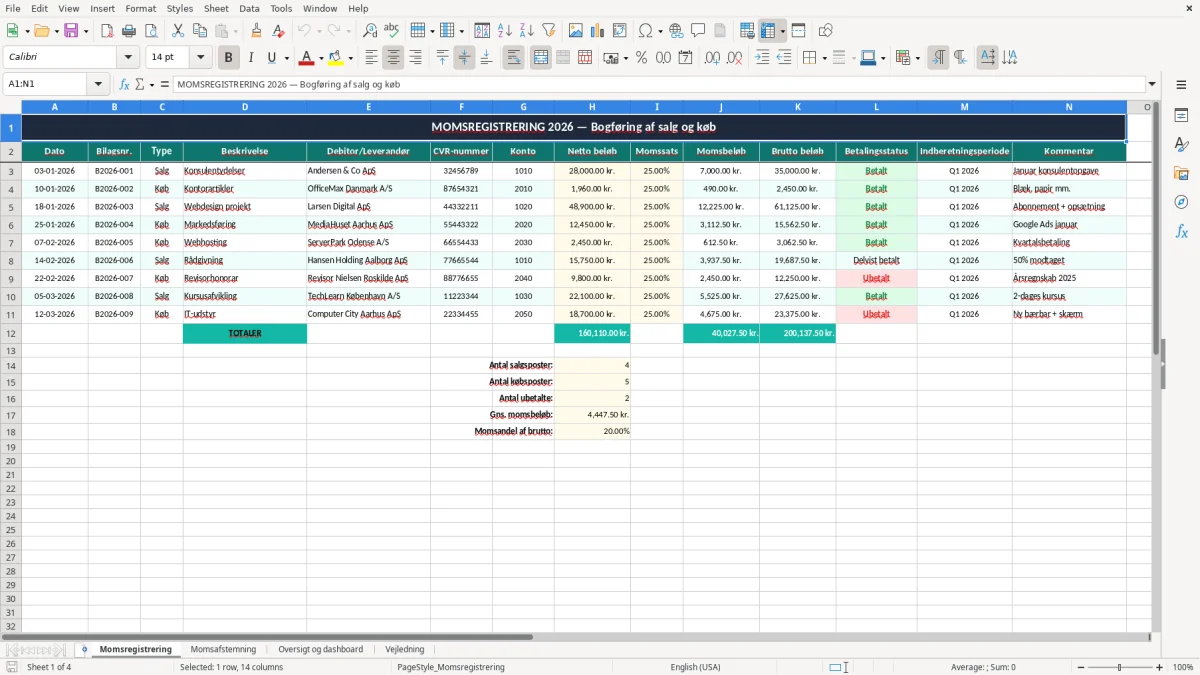Open Find and Replace

370,31
